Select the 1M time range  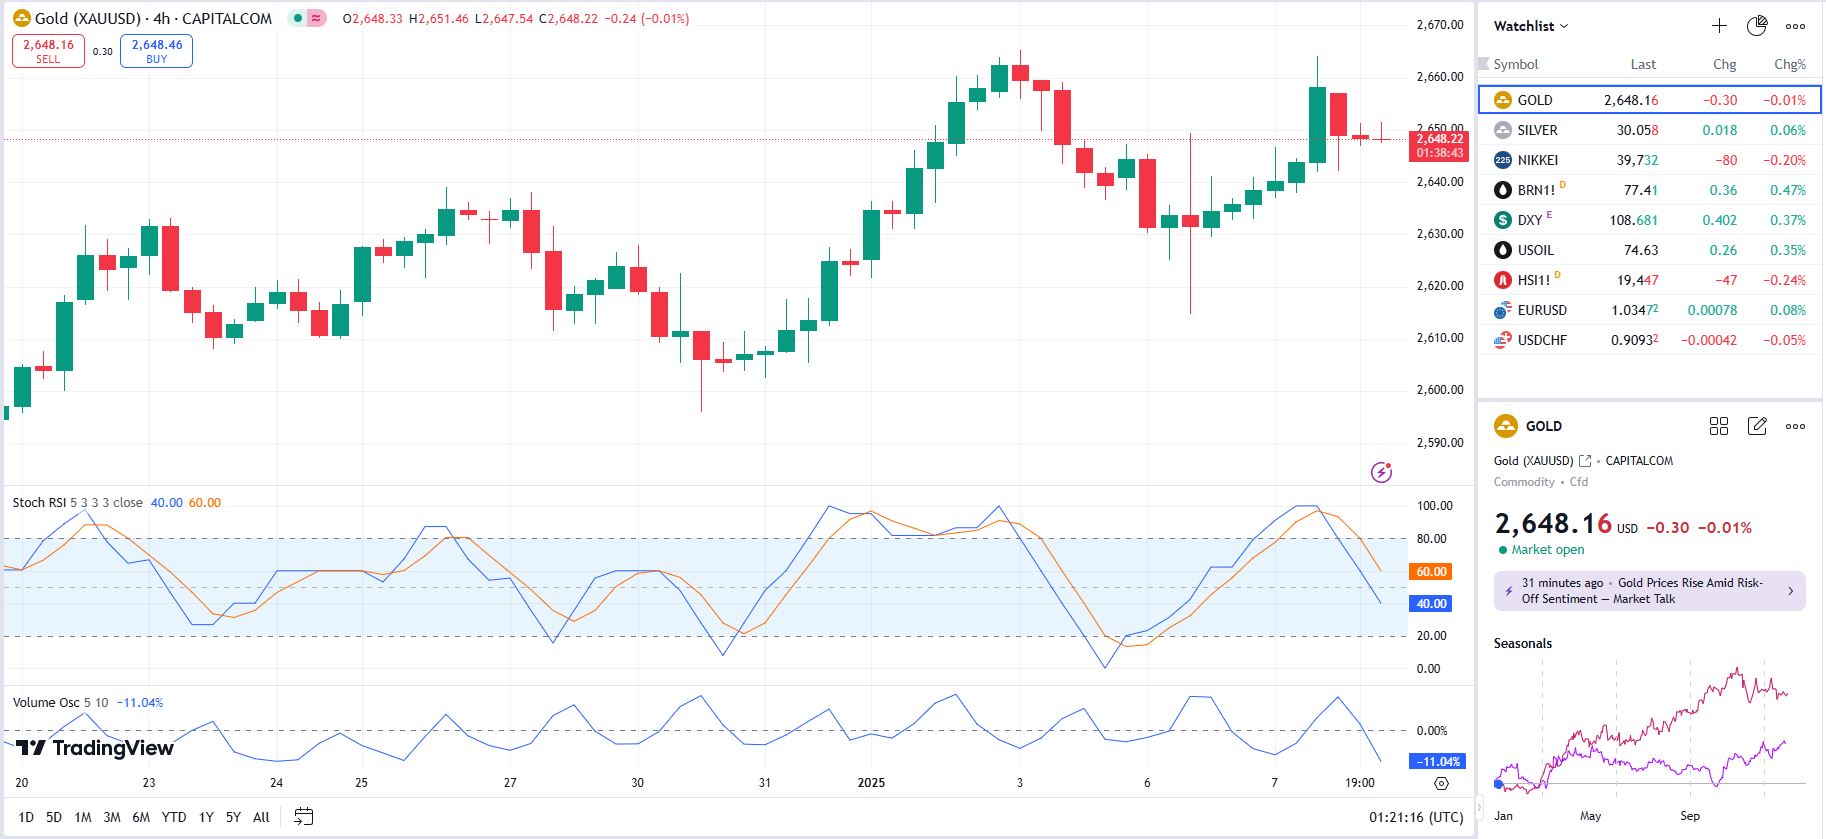click(x=83, y=817)
